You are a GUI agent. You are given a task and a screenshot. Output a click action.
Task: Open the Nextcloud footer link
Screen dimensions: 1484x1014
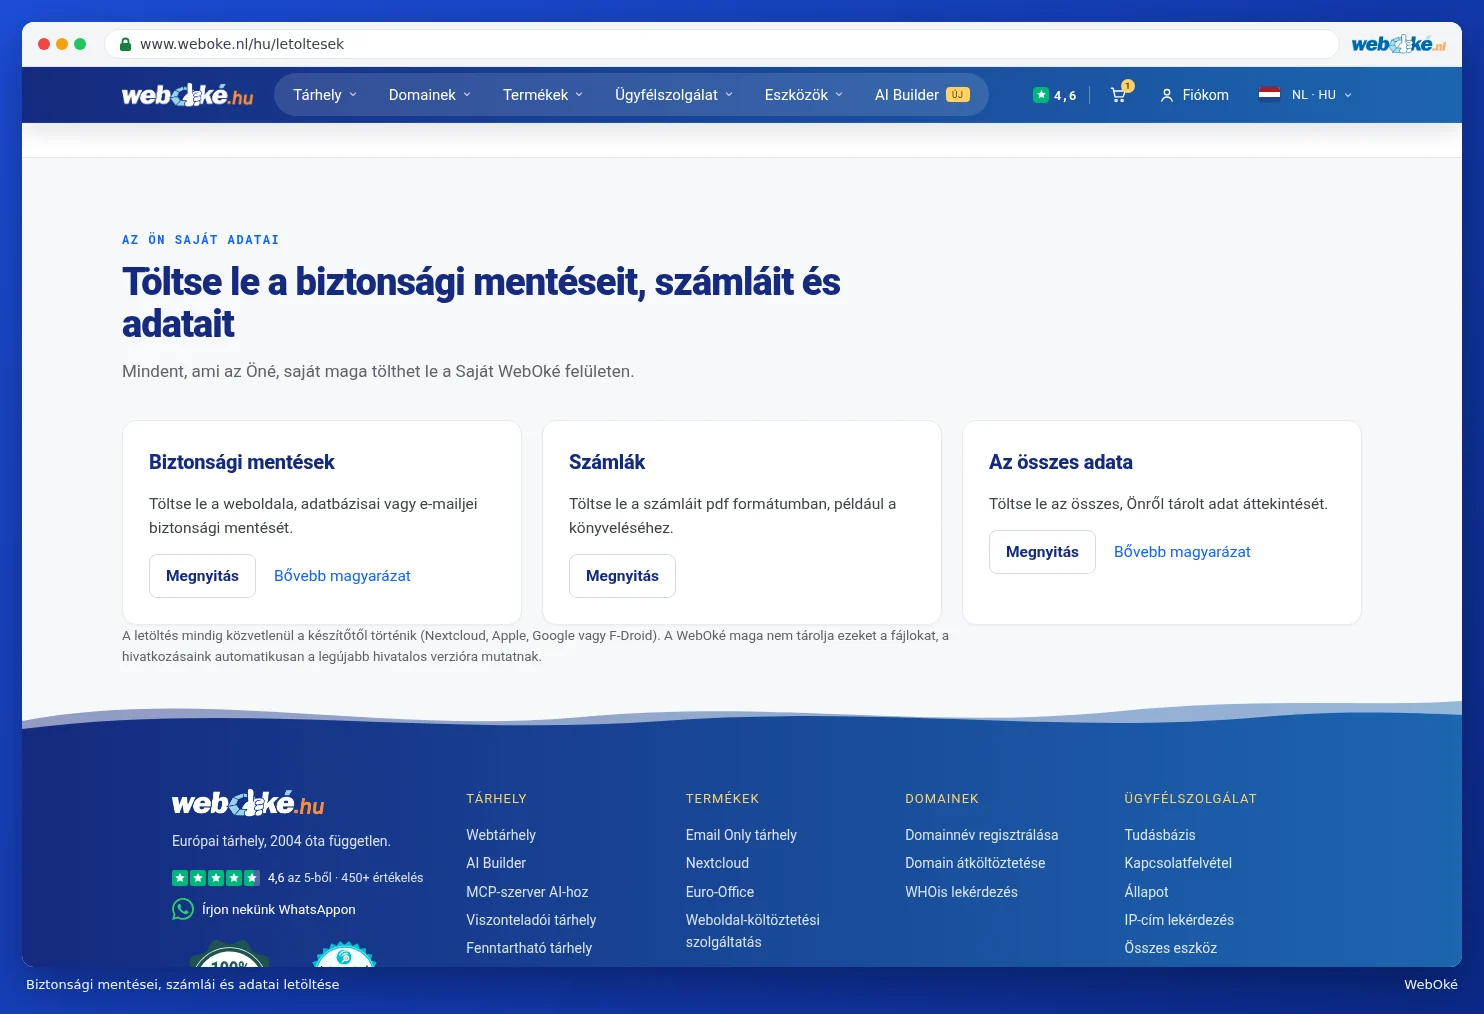pyautogui.click(x=717, y=863)
